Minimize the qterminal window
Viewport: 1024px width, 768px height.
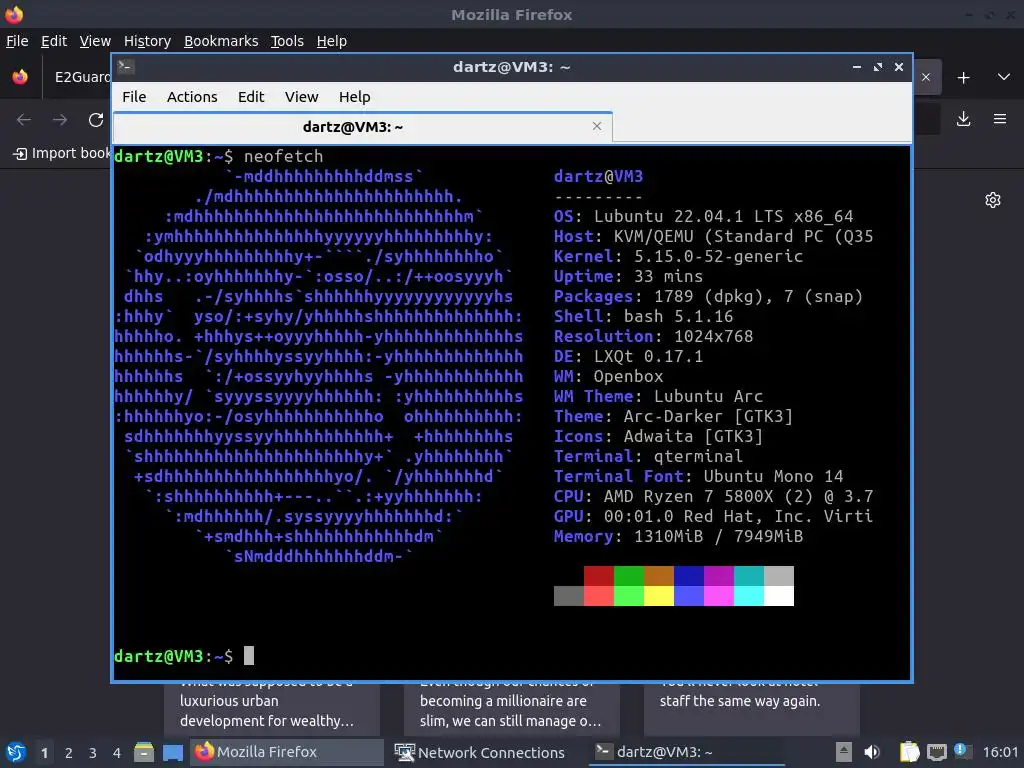(857, 67)
